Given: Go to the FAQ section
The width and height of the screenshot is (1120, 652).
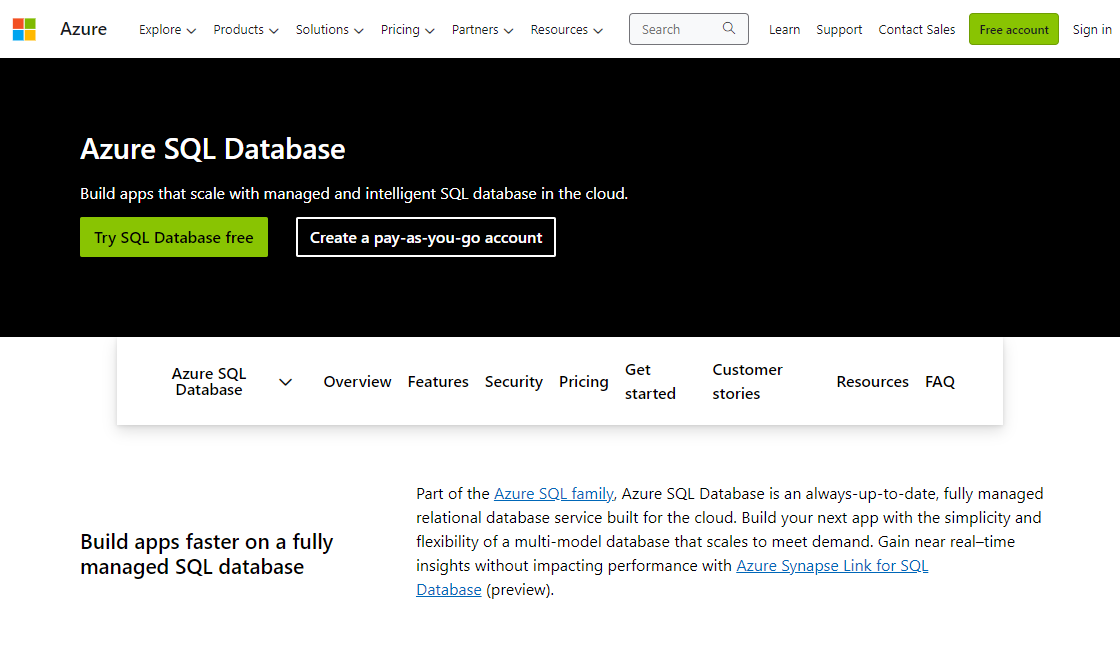Looking at the screenshot, I should (x=940, y=381).
